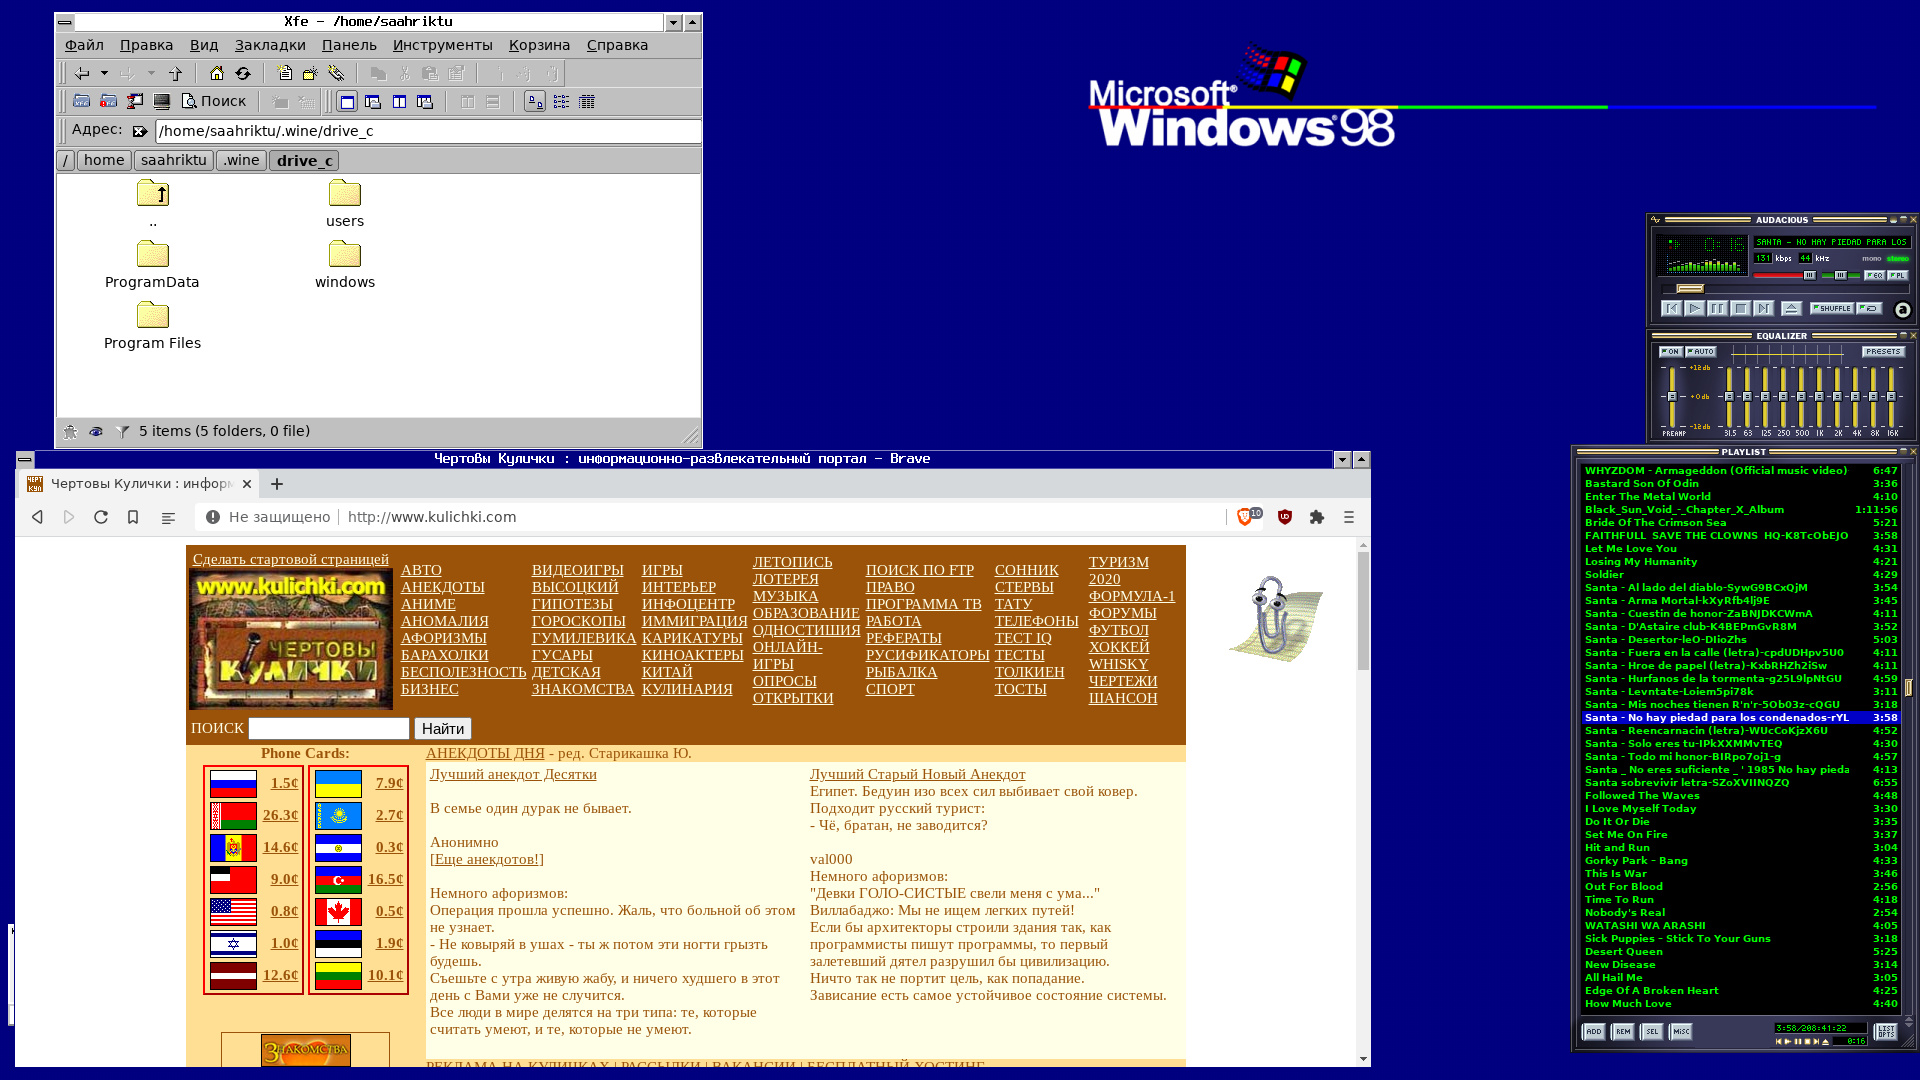Toggle SHUFFLE in Audacious

pos(1832,308)
